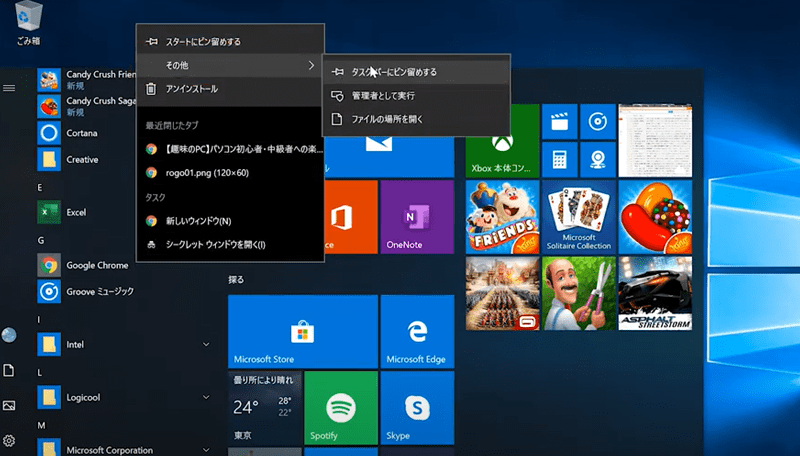800x456 pixels.
Task: Open the Movies & TV clapperboard tile
Action: pos(560,122)
